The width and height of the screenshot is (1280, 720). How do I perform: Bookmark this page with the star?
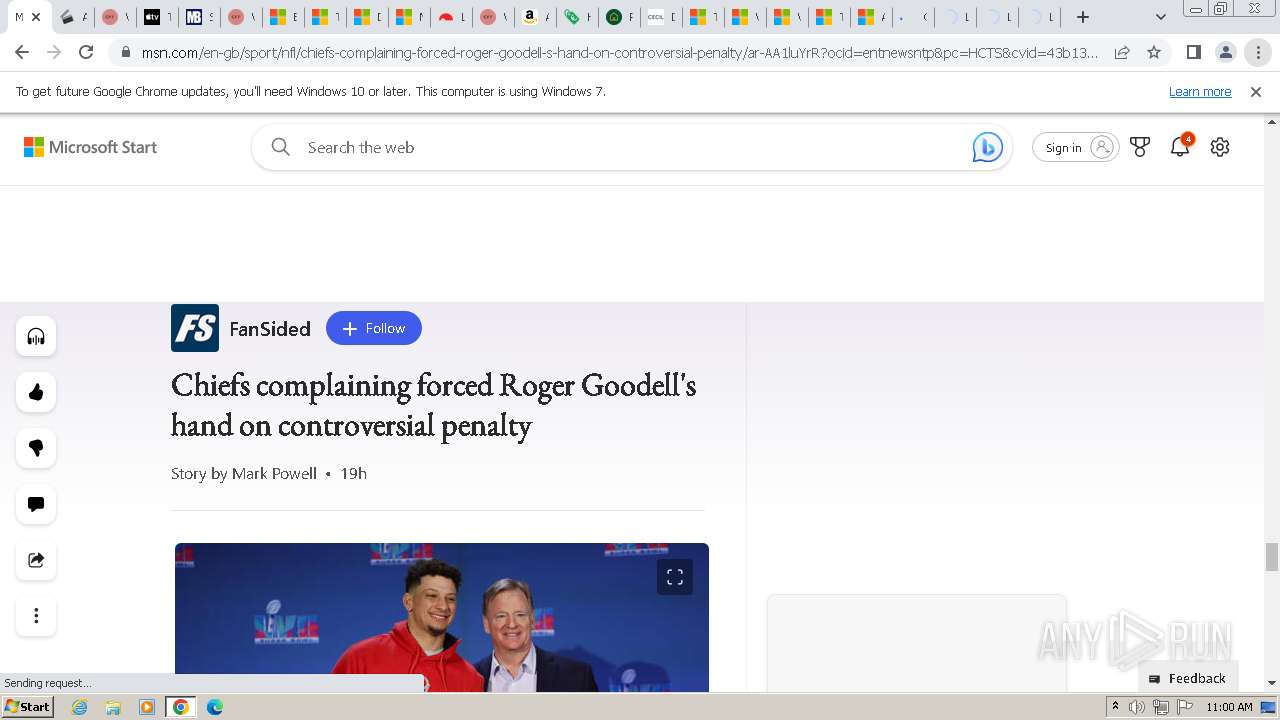pyautogui.click(x=1154, y=52)
